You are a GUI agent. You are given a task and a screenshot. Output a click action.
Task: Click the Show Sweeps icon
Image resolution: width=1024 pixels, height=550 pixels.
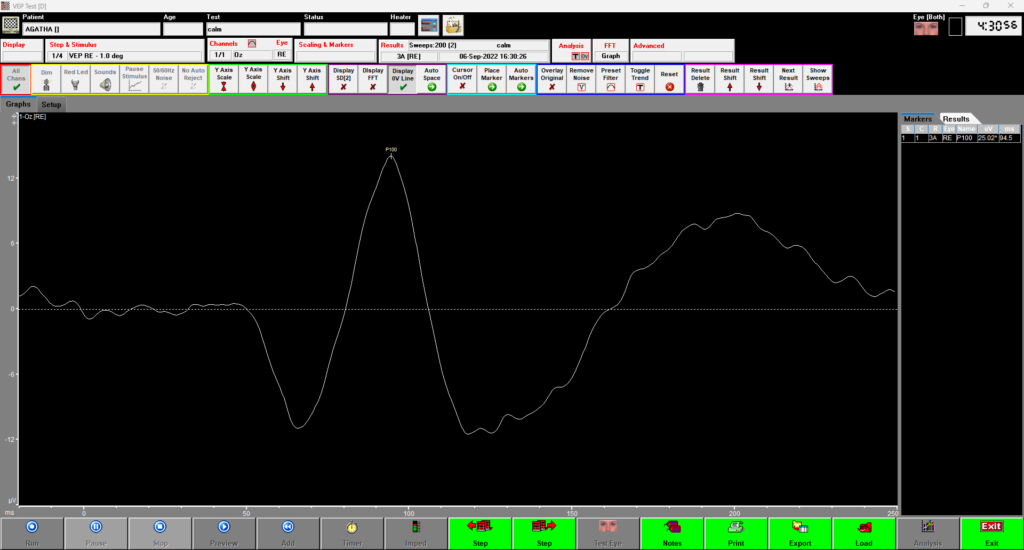click(818, 80)
